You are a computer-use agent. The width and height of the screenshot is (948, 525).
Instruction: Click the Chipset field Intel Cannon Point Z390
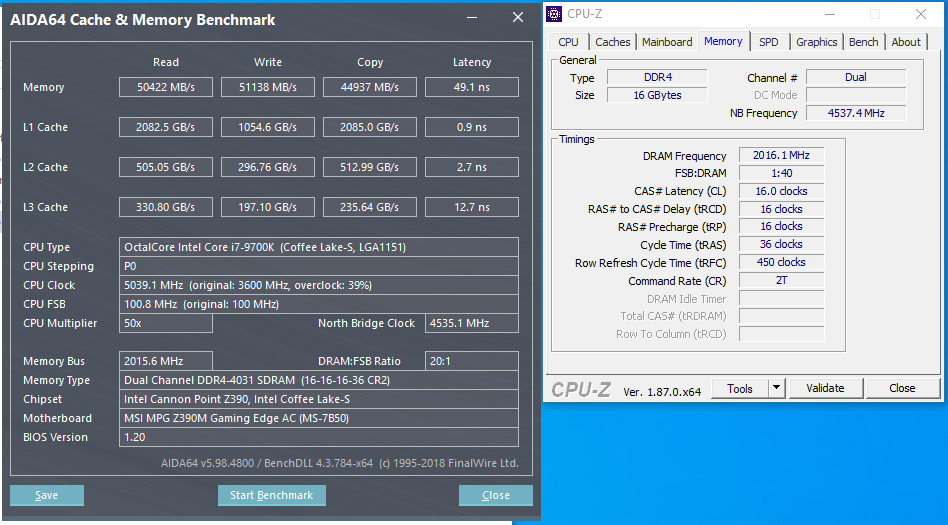(319, 399)
